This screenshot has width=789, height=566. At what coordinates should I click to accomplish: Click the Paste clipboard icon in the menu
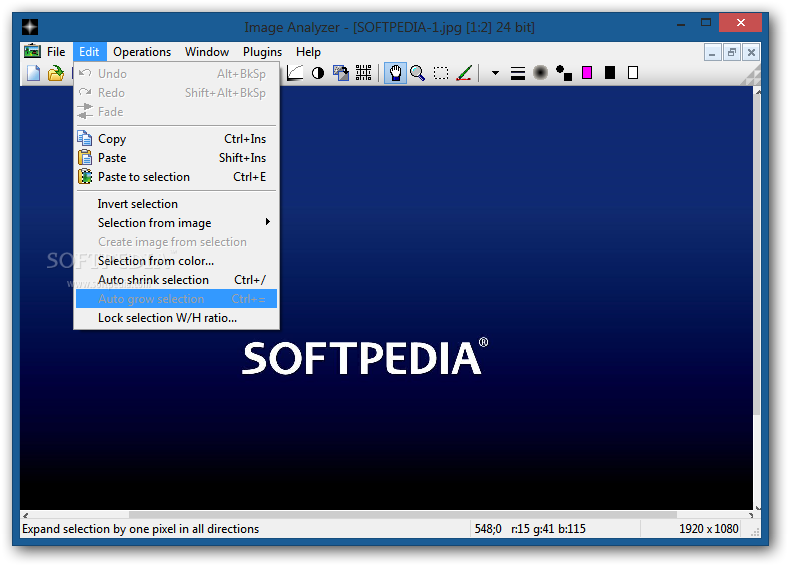[85, 157]
